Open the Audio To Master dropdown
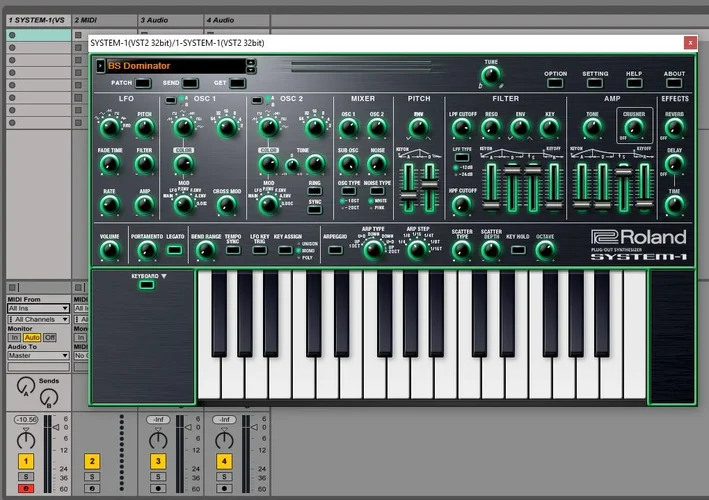This screenshot has height=500, width=709. click(38, 355)
